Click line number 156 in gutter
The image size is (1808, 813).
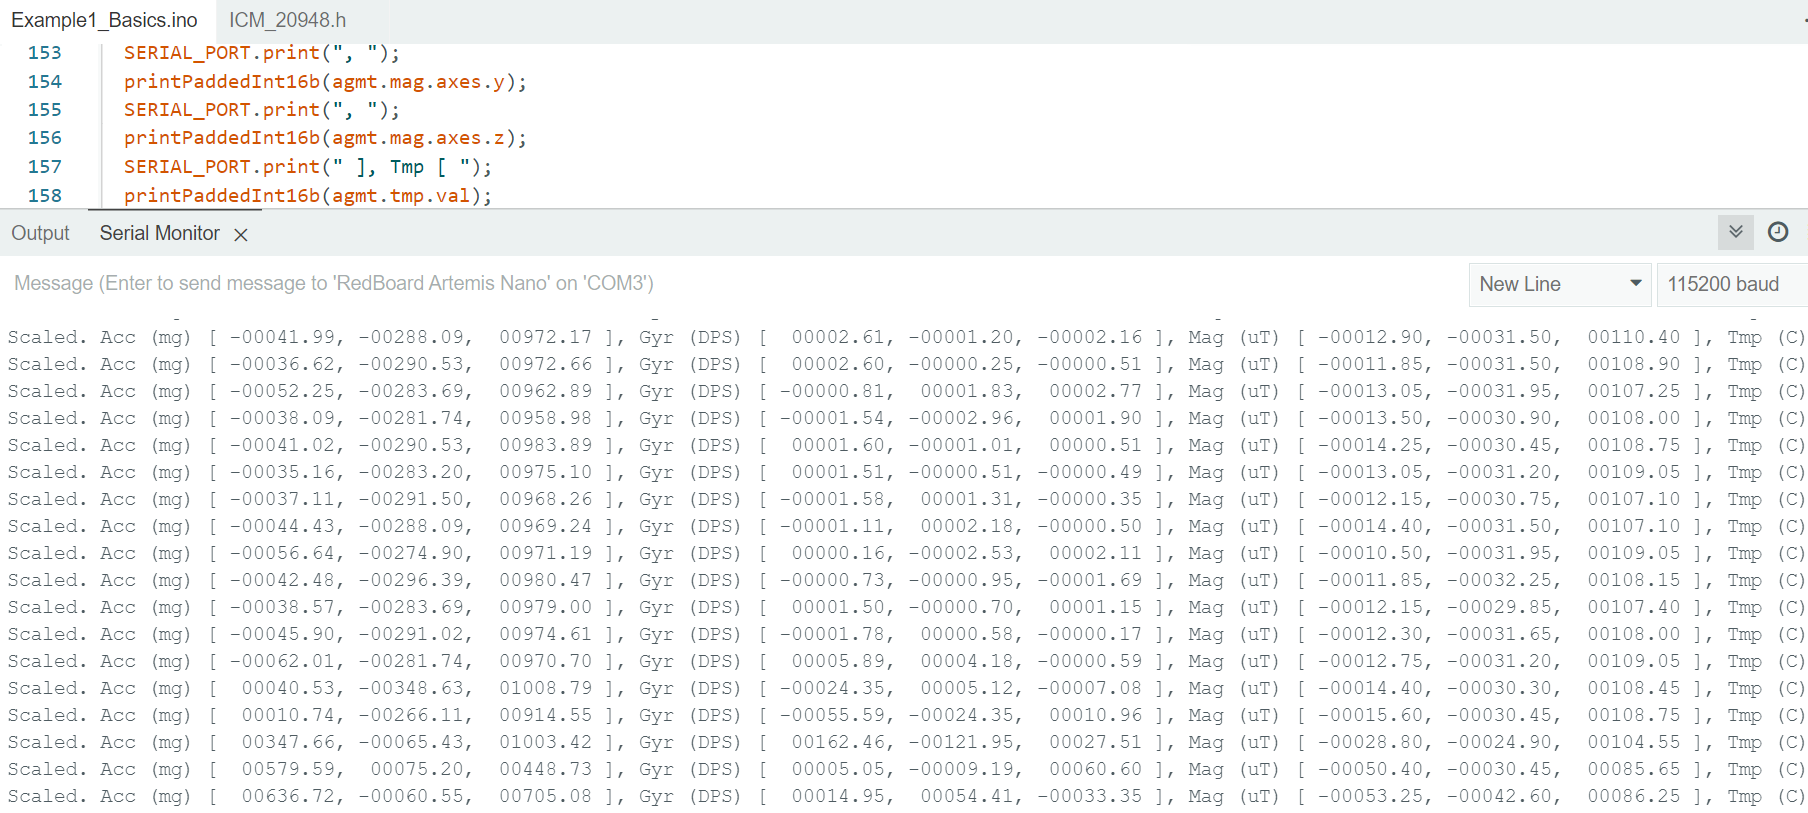45,138
